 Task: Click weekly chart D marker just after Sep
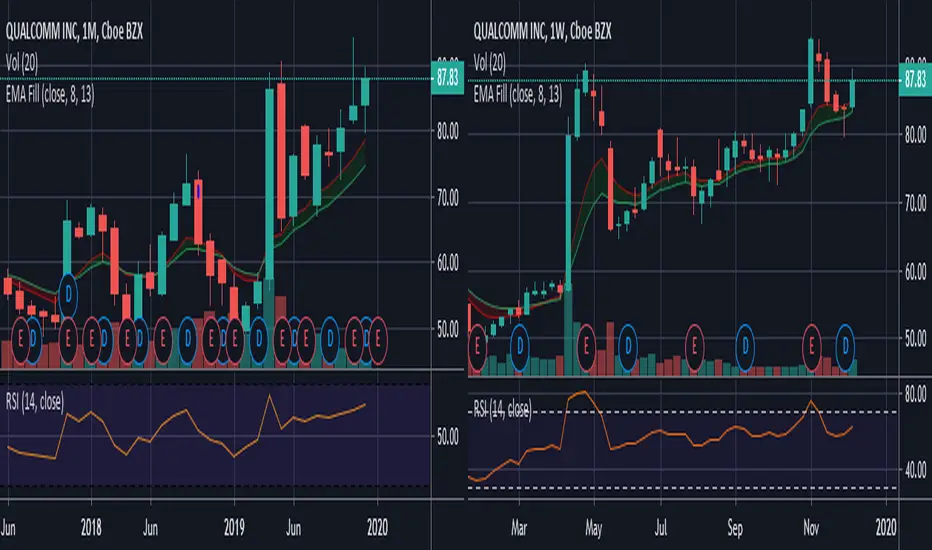point(745,347)
